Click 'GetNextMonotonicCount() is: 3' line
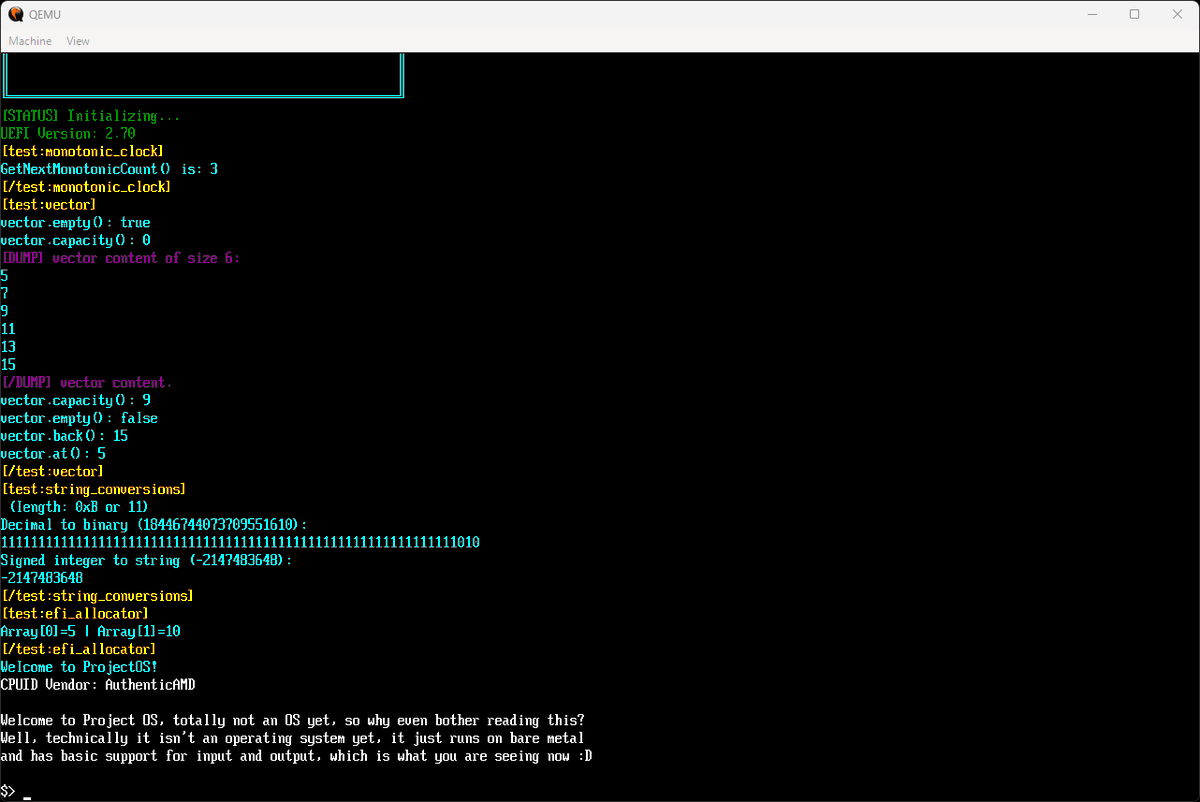 point(109,169)
